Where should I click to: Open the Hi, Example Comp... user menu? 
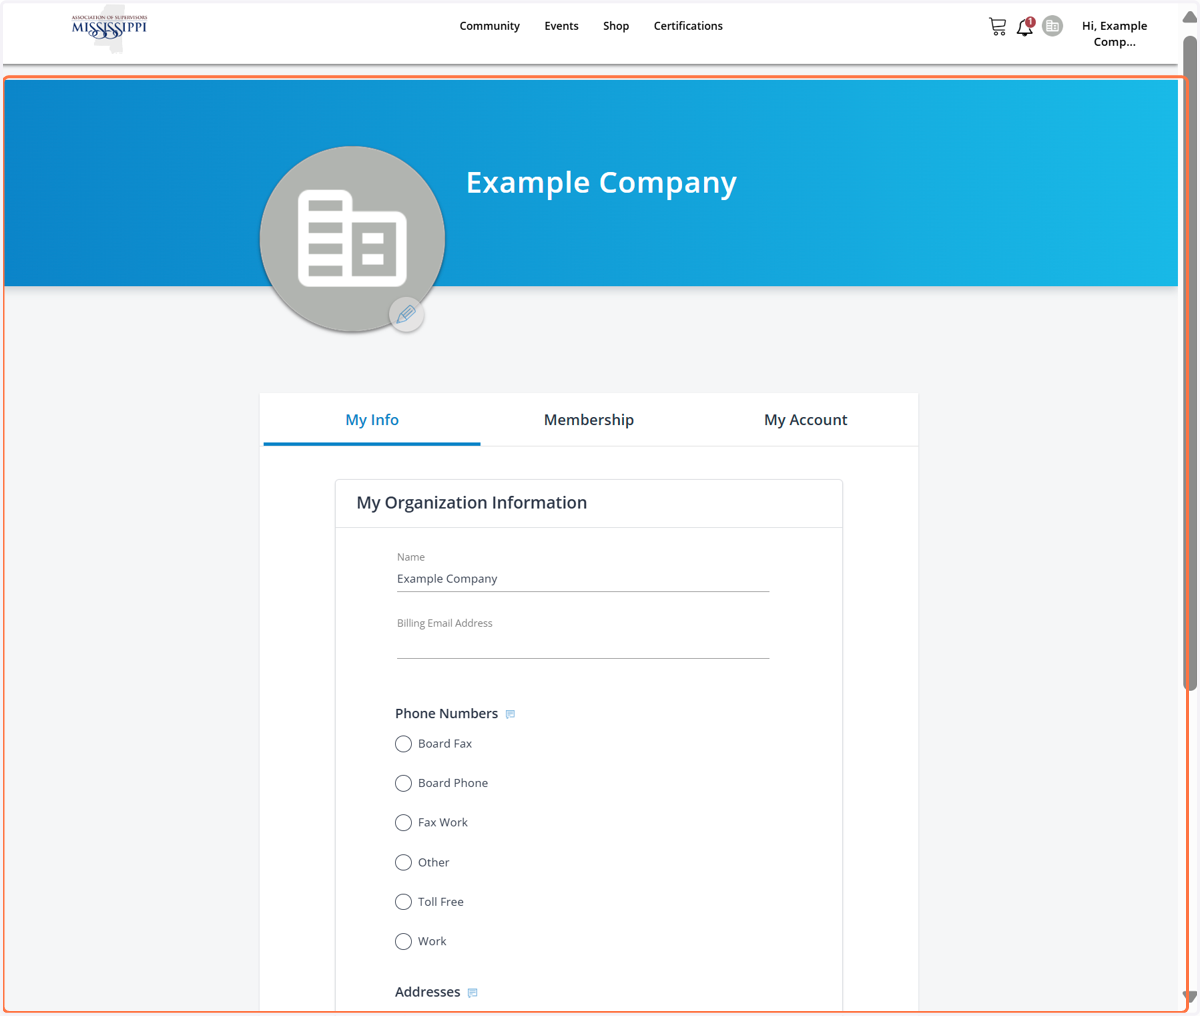tap(1114, 34)
